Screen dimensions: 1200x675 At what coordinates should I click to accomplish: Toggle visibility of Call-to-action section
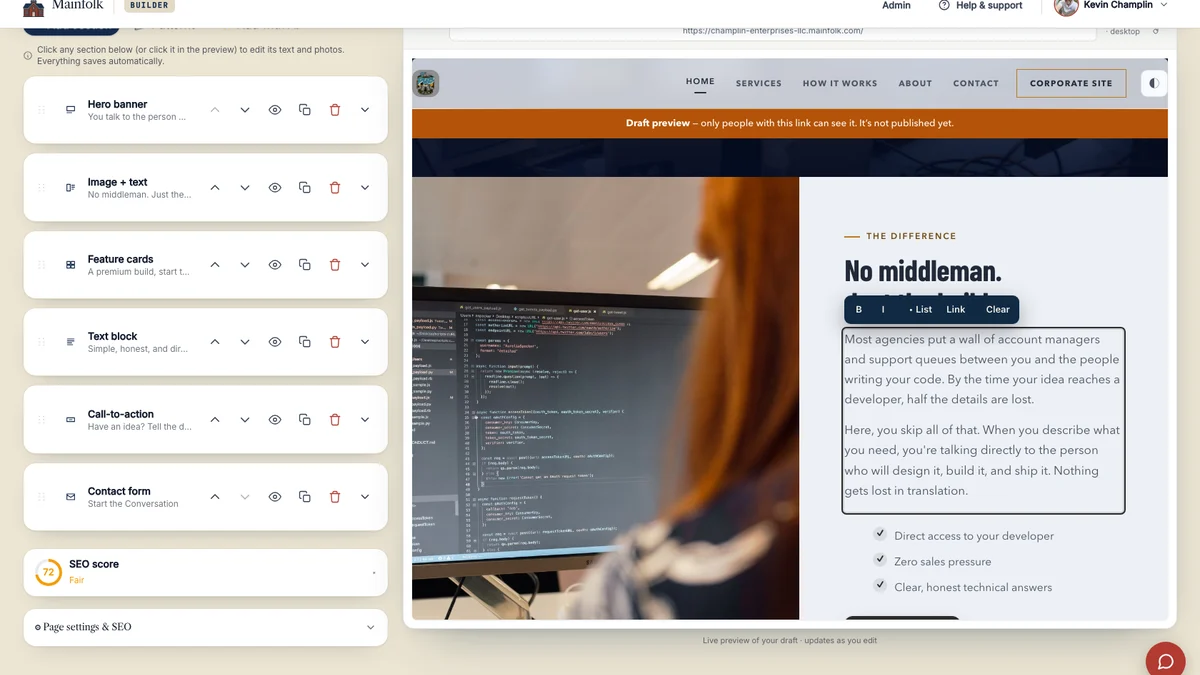[275, 420]
